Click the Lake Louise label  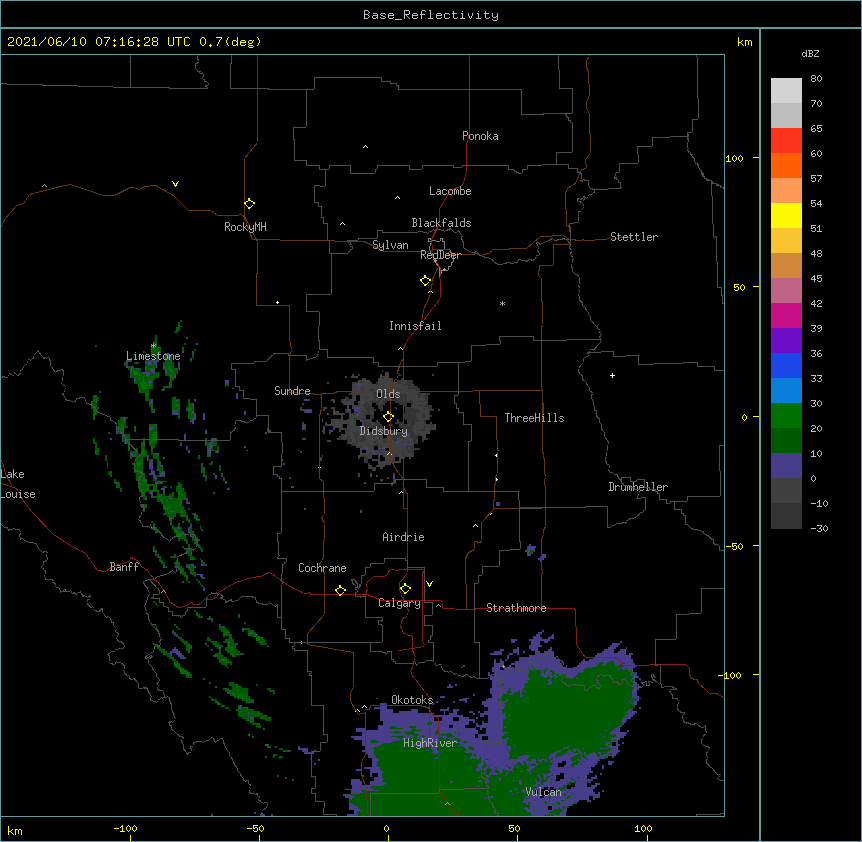coord(18,484)
